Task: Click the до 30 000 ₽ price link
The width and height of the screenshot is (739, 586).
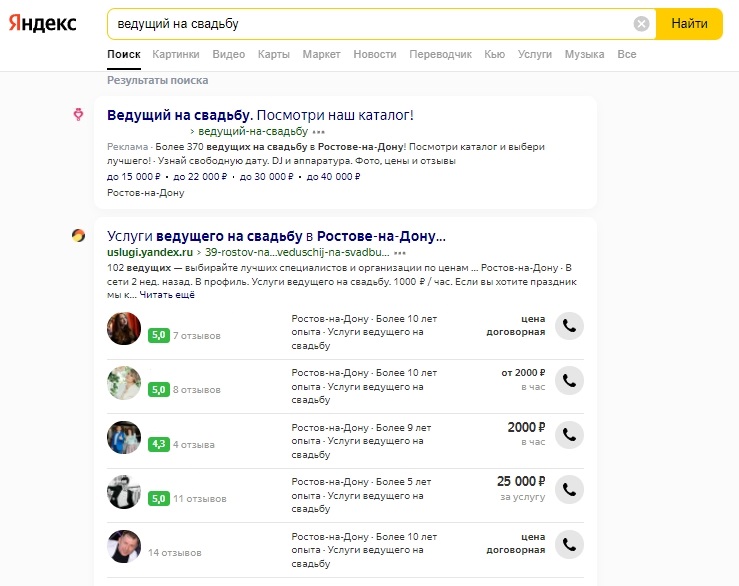Action: 266,176
